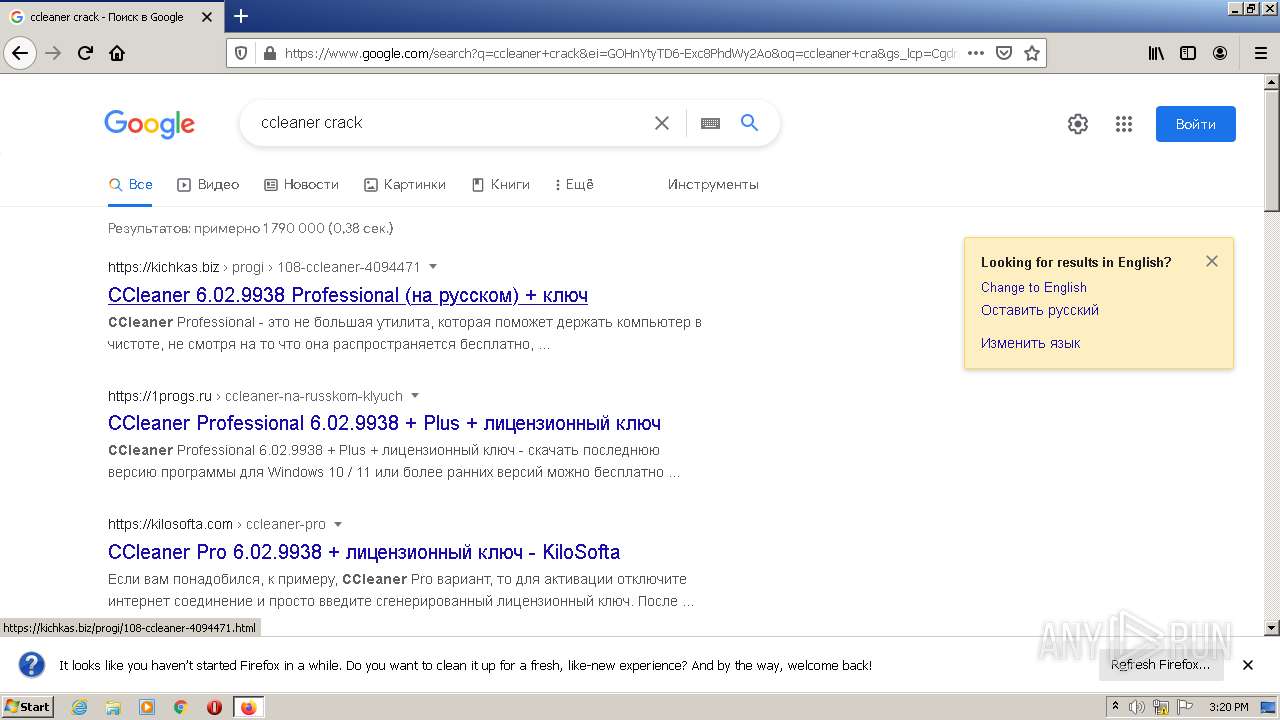The image size is (1280, 720).
Task: Open CCleaner Professional + Plus лицензионный ключ result
Action: coord(384,423)
